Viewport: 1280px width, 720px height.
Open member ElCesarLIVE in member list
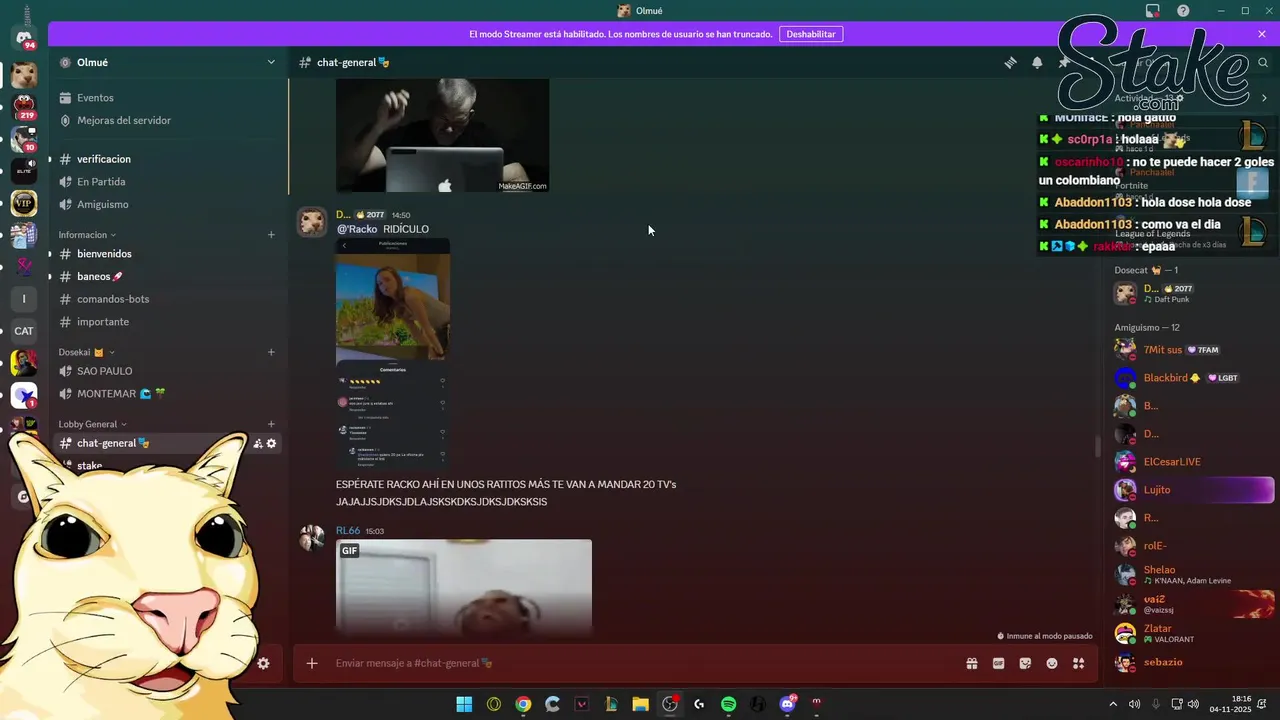point(1193,462)
